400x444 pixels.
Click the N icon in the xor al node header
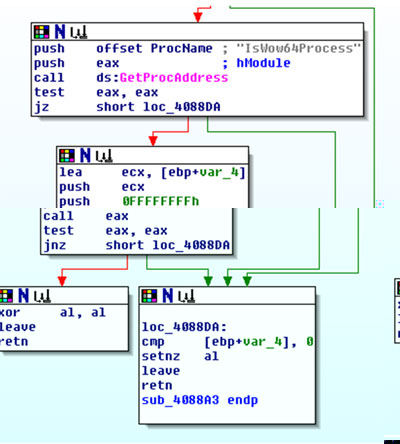pyautogui.click(x=24, y=296)
